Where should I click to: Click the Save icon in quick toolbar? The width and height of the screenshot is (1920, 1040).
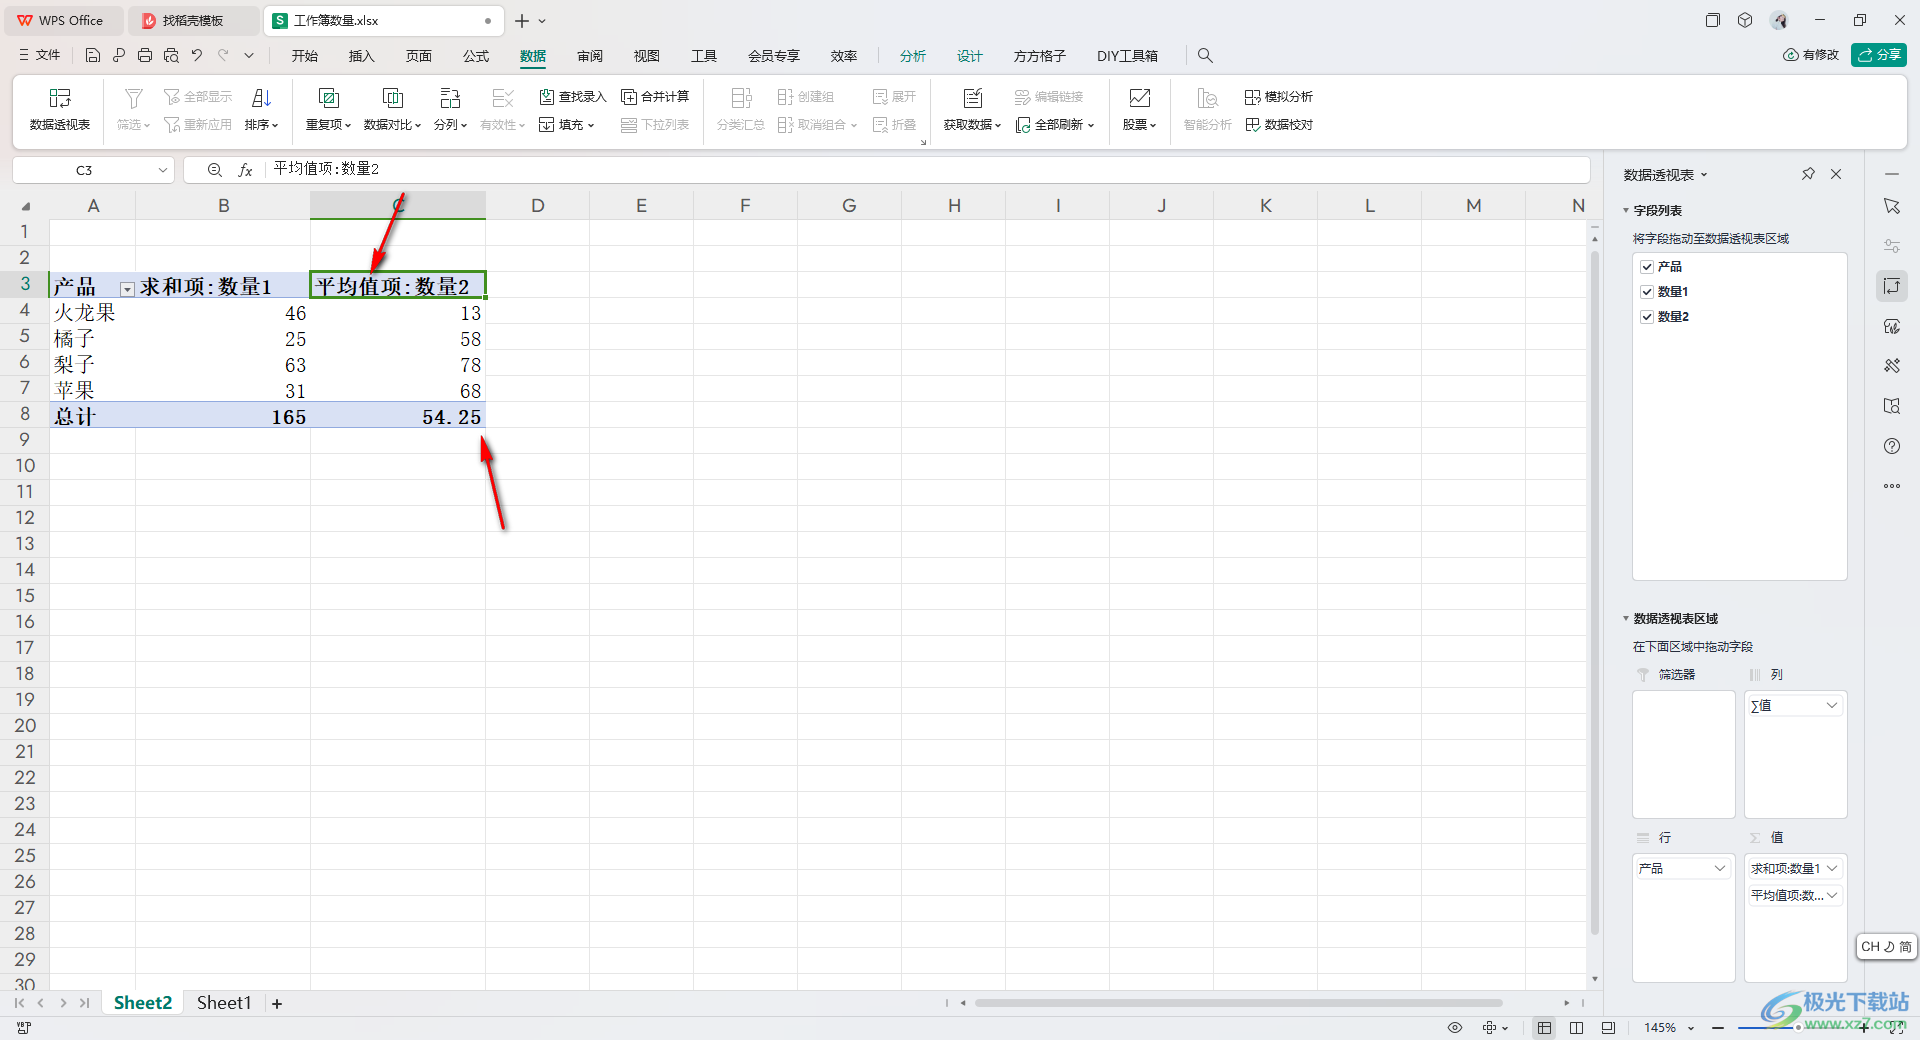93,56
